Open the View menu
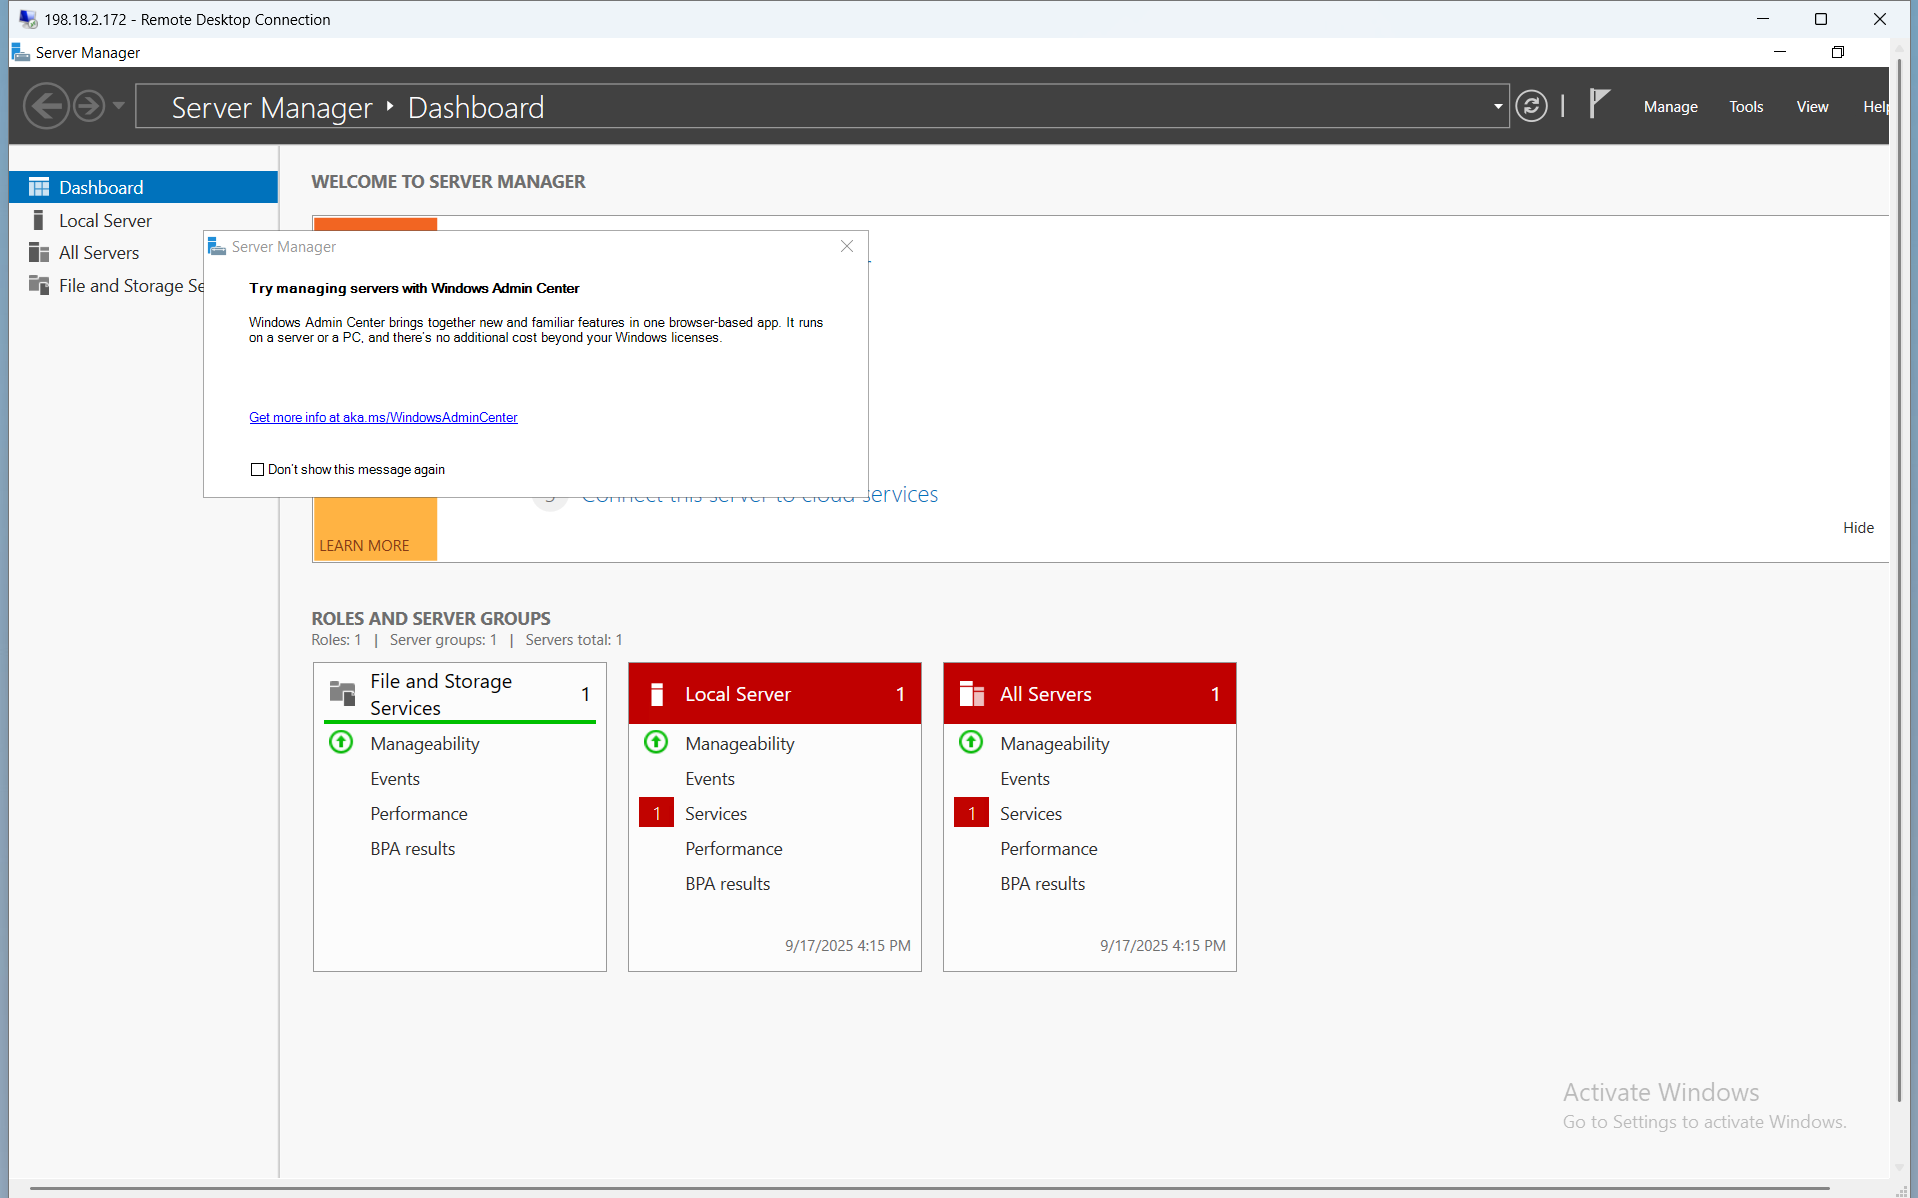The width and height of the screenshot is (1918, 1198). (x=1811, y=107)
